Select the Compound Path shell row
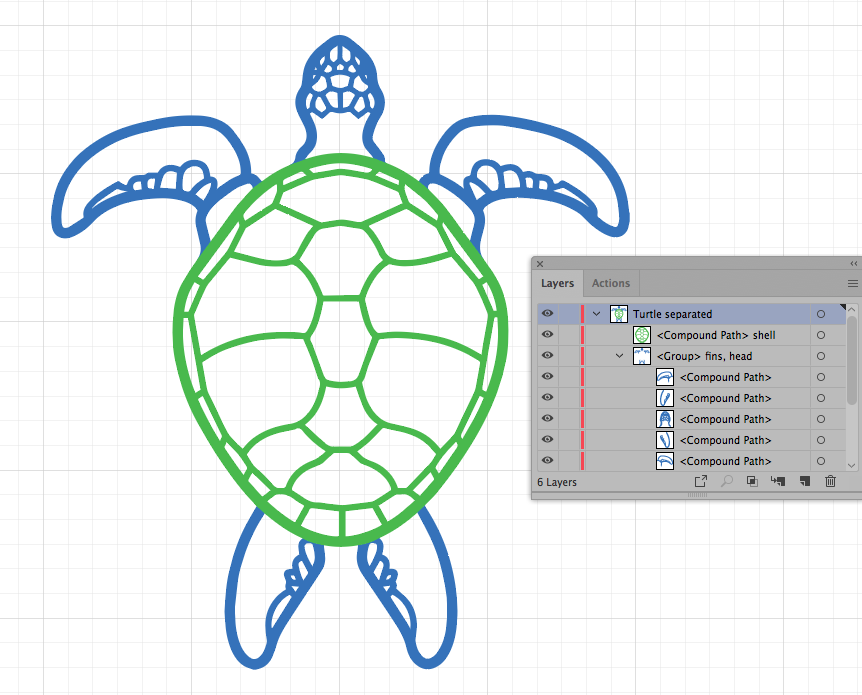862x695 pixels. [715, 335]
